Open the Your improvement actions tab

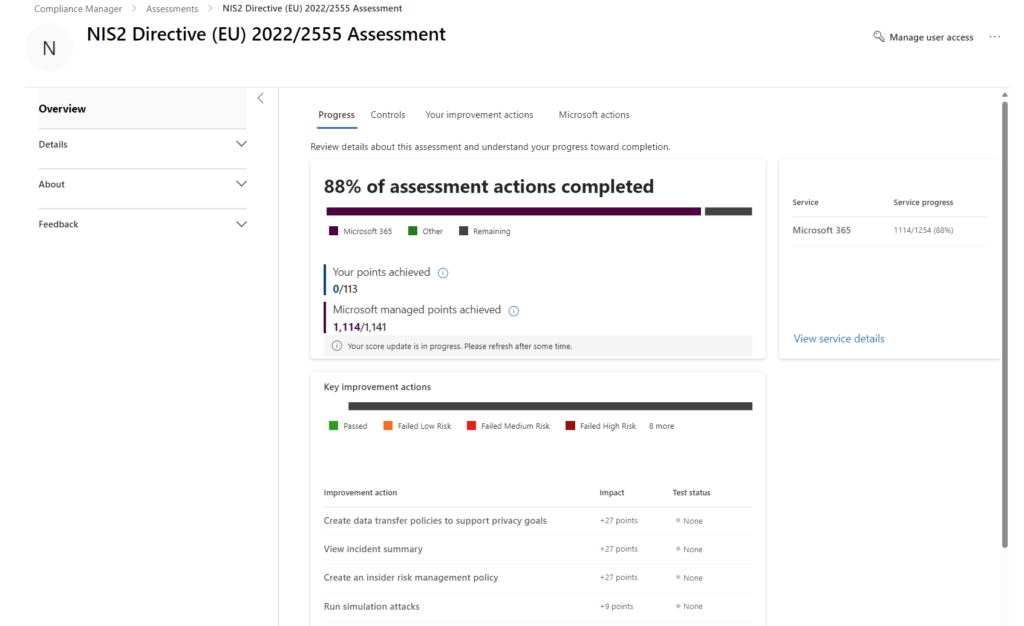[479, 115]
